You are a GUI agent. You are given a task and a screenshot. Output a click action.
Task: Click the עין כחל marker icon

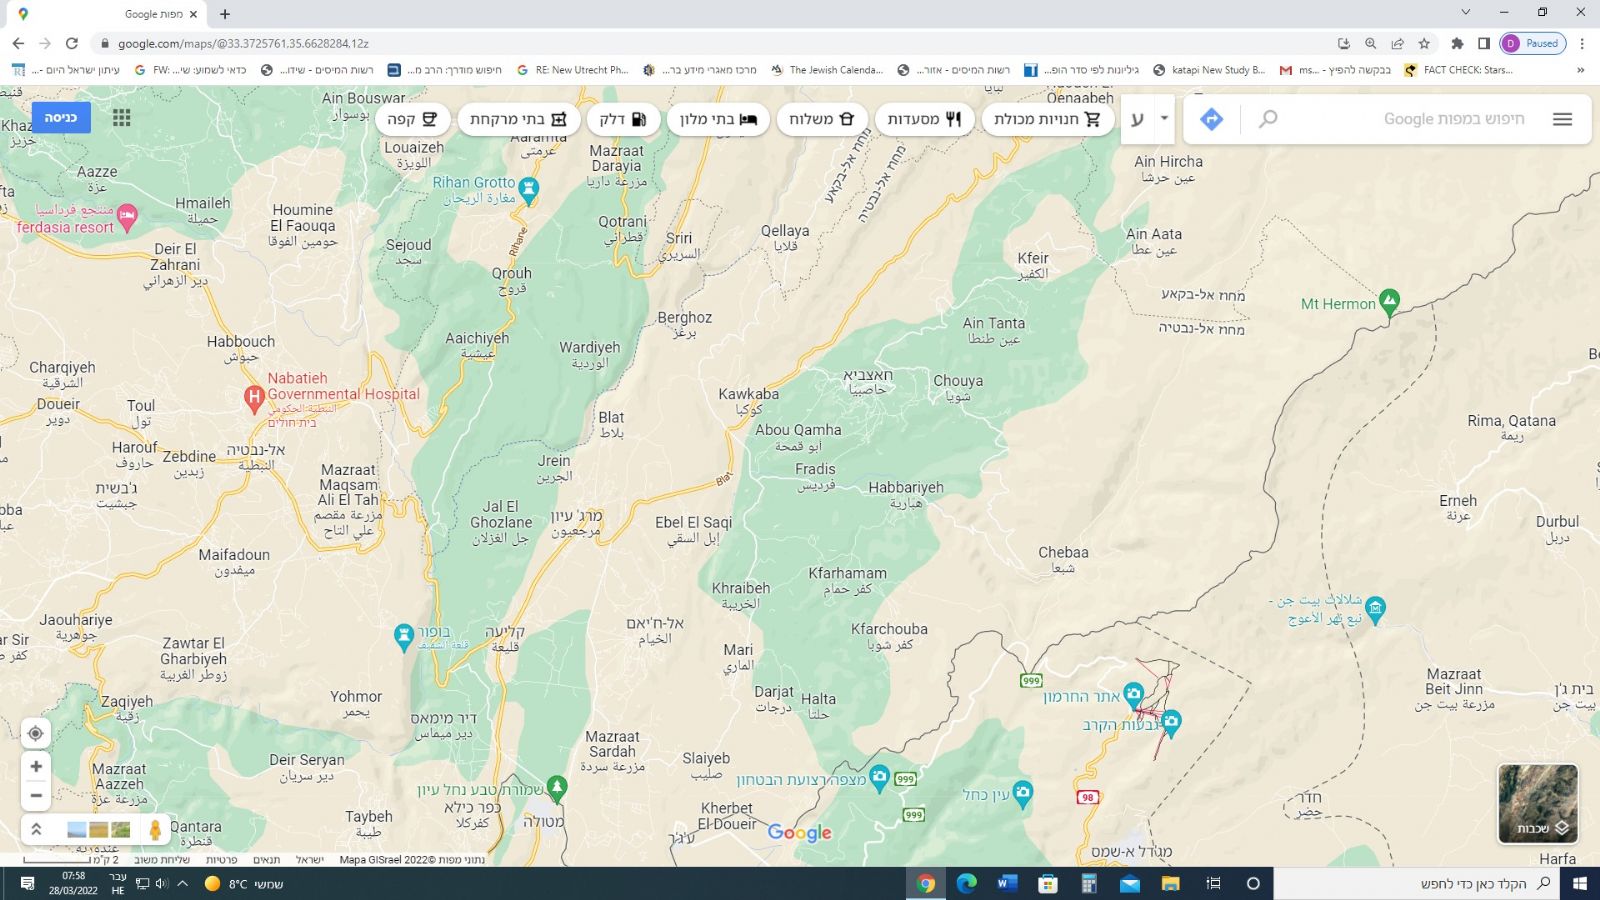(x=1022, y=793)
